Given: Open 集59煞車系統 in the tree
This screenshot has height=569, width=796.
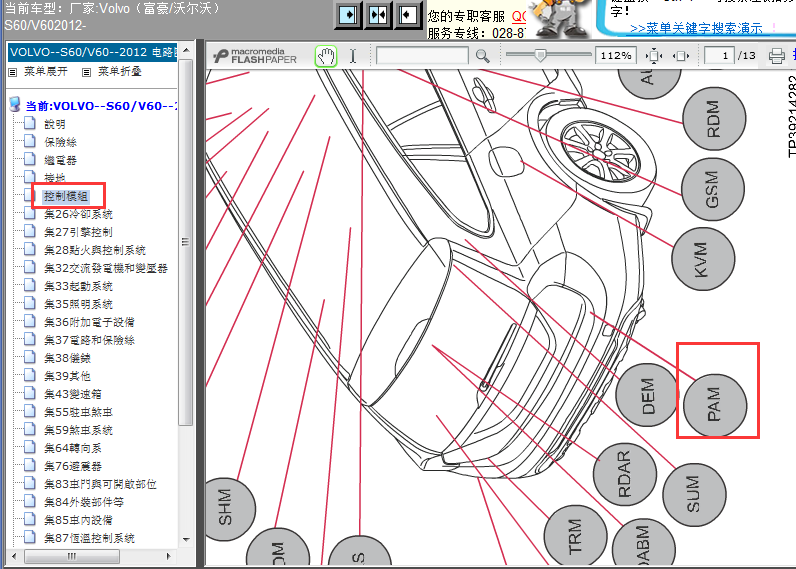Looking at the screenshot, I should pyautogui.click(x=78, y=430).
